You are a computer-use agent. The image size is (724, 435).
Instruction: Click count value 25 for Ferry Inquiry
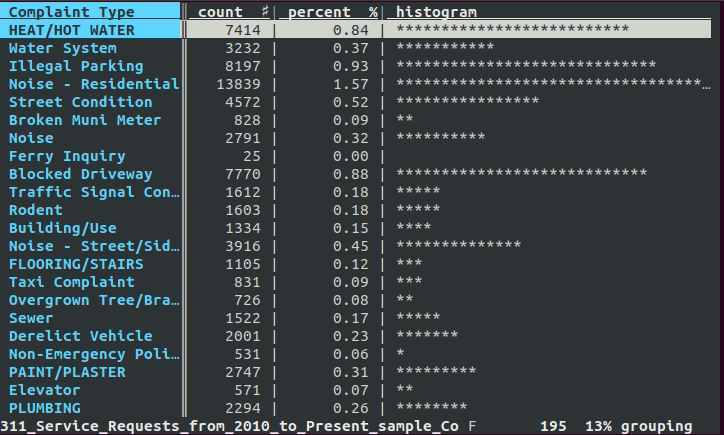pos(252,156)
